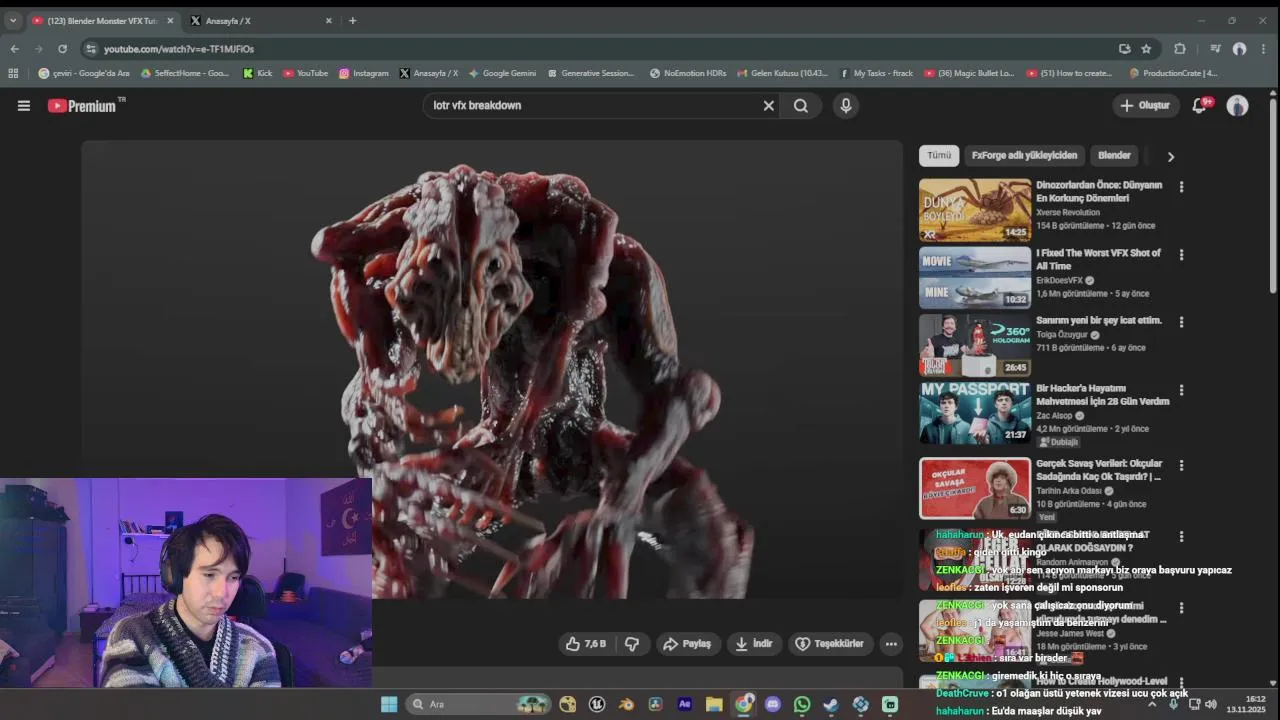1280x720 pixels.
Task: Open a new browser tab
Action: [352, 20]
